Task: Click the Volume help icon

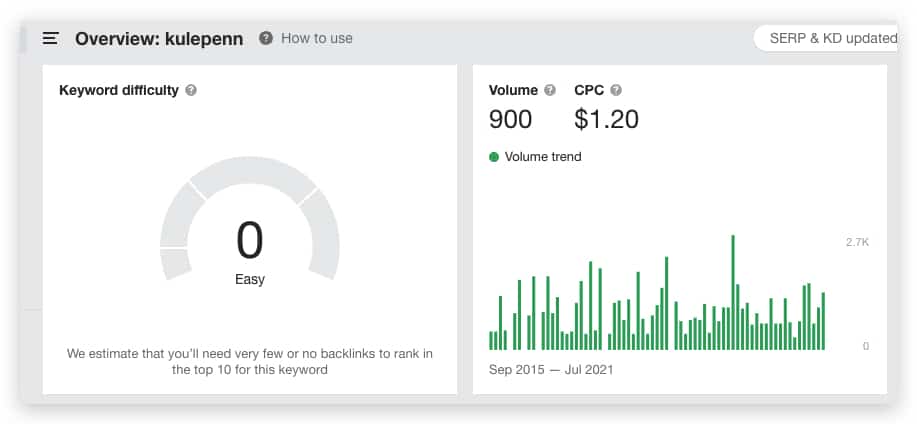Action: pyautogui.click(x=550, y=91)
